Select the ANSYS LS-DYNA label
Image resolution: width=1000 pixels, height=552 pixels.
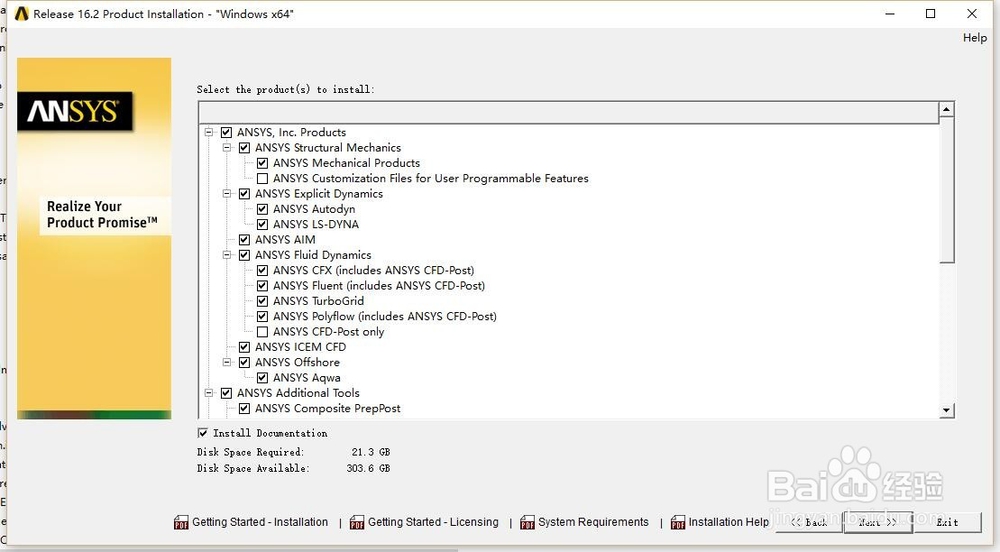click(316, 224)
